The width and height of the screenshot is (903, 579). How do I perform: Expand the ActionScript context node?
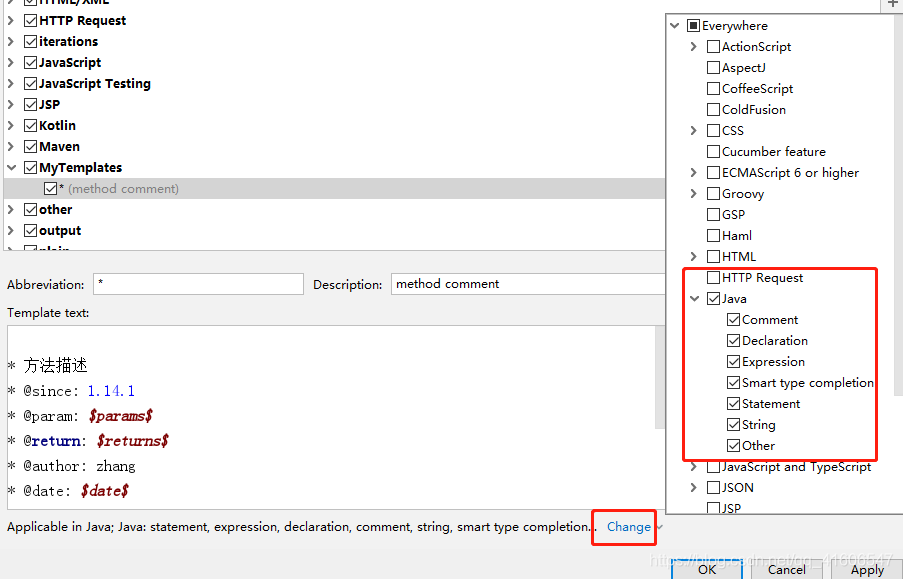[694, 47]
